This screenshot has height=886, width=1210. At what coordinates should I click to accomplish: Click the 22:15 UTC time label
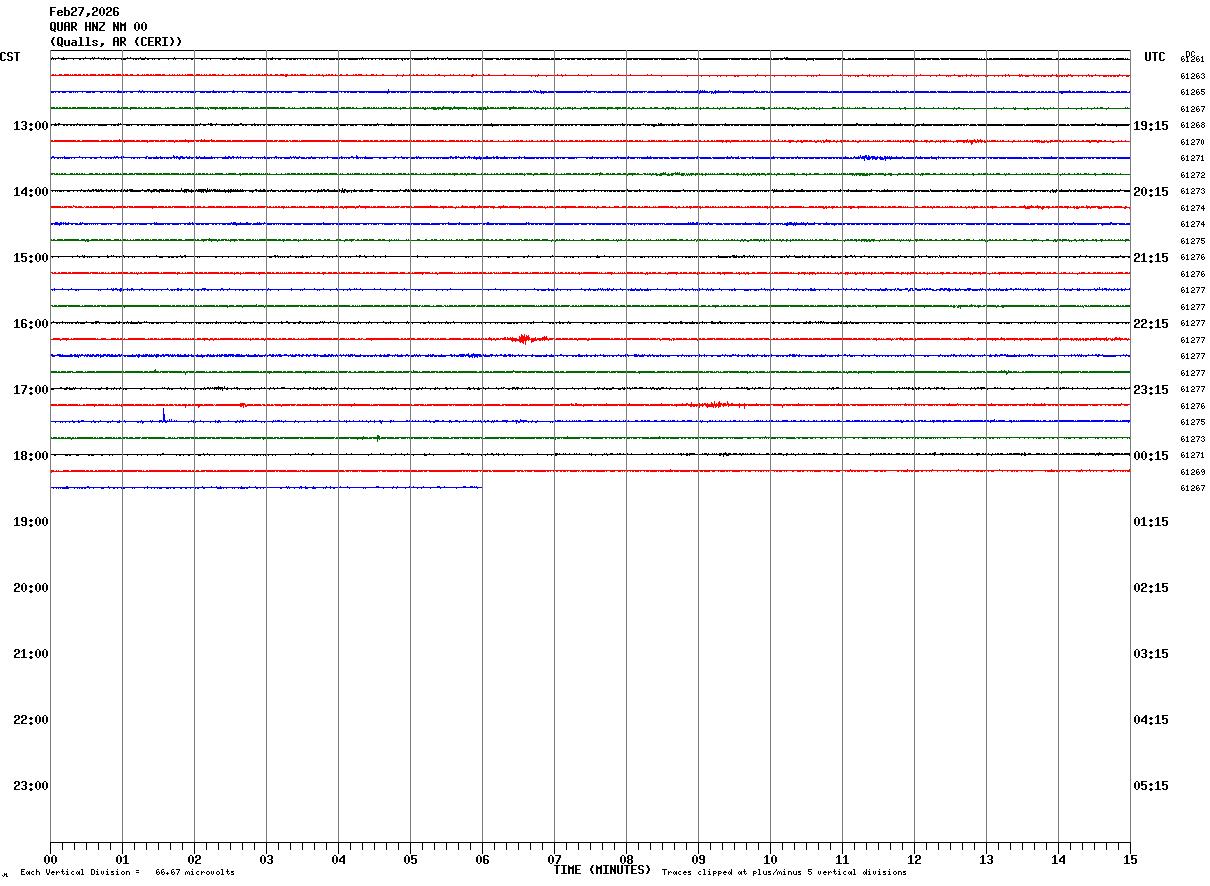[1151, 324]
